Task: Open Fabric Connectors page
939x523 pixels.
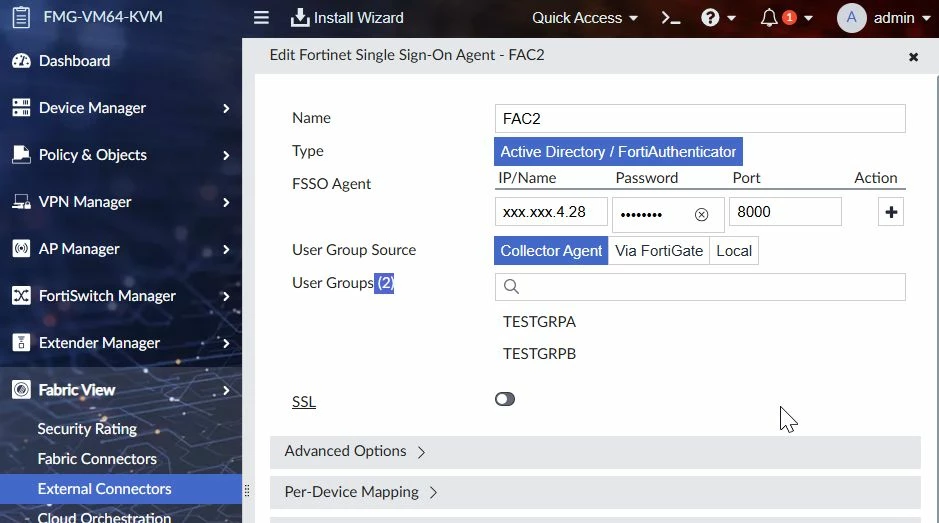Action: point(97,459)
